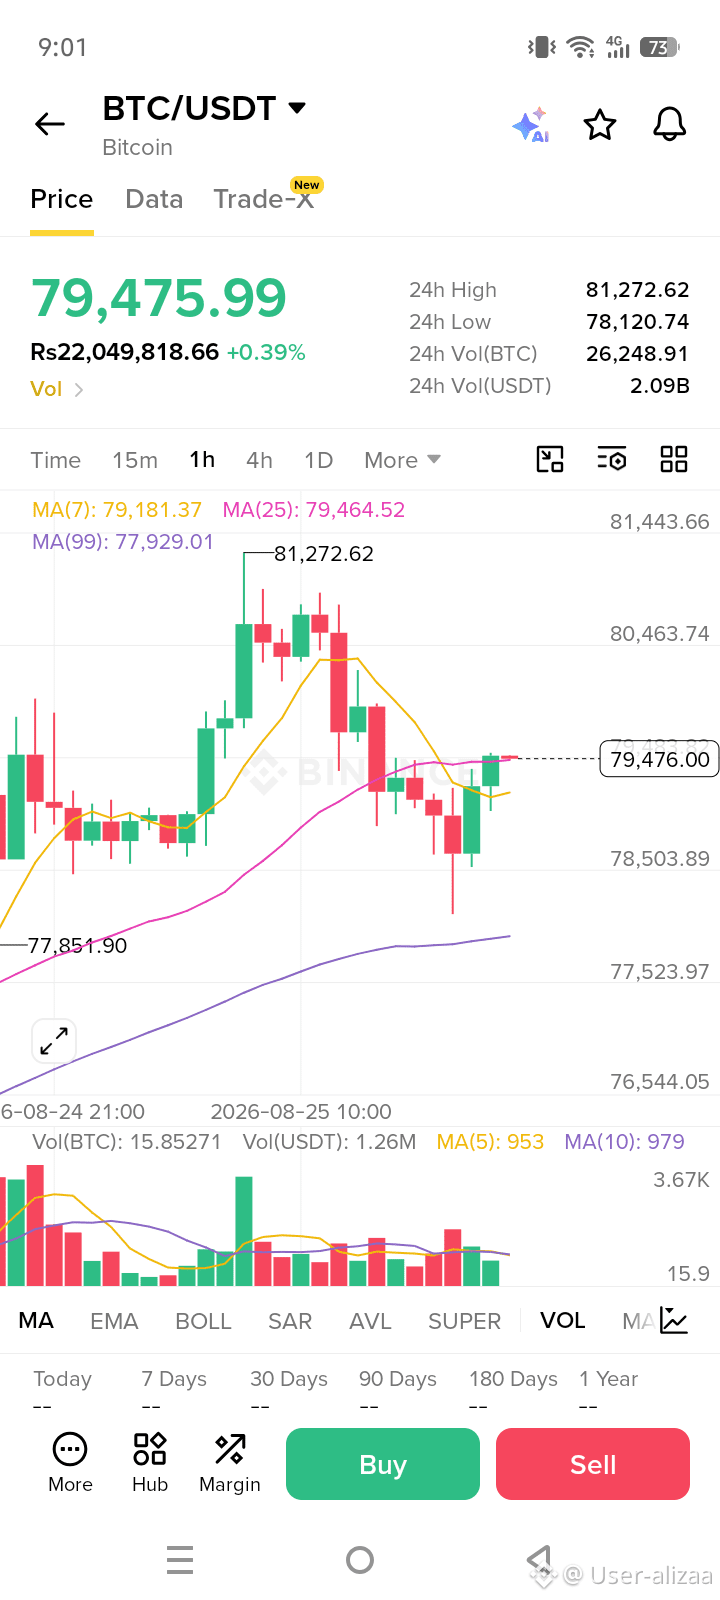Viewport: 720px width, 1600px height.
Task: Tap the chart high marker 81,272.62
Action: 324,554
